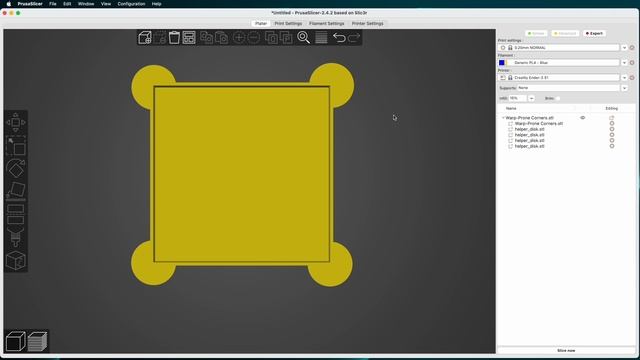640x360 pixels.
Task: Click the yellow model on the plater
Action: 242,174
